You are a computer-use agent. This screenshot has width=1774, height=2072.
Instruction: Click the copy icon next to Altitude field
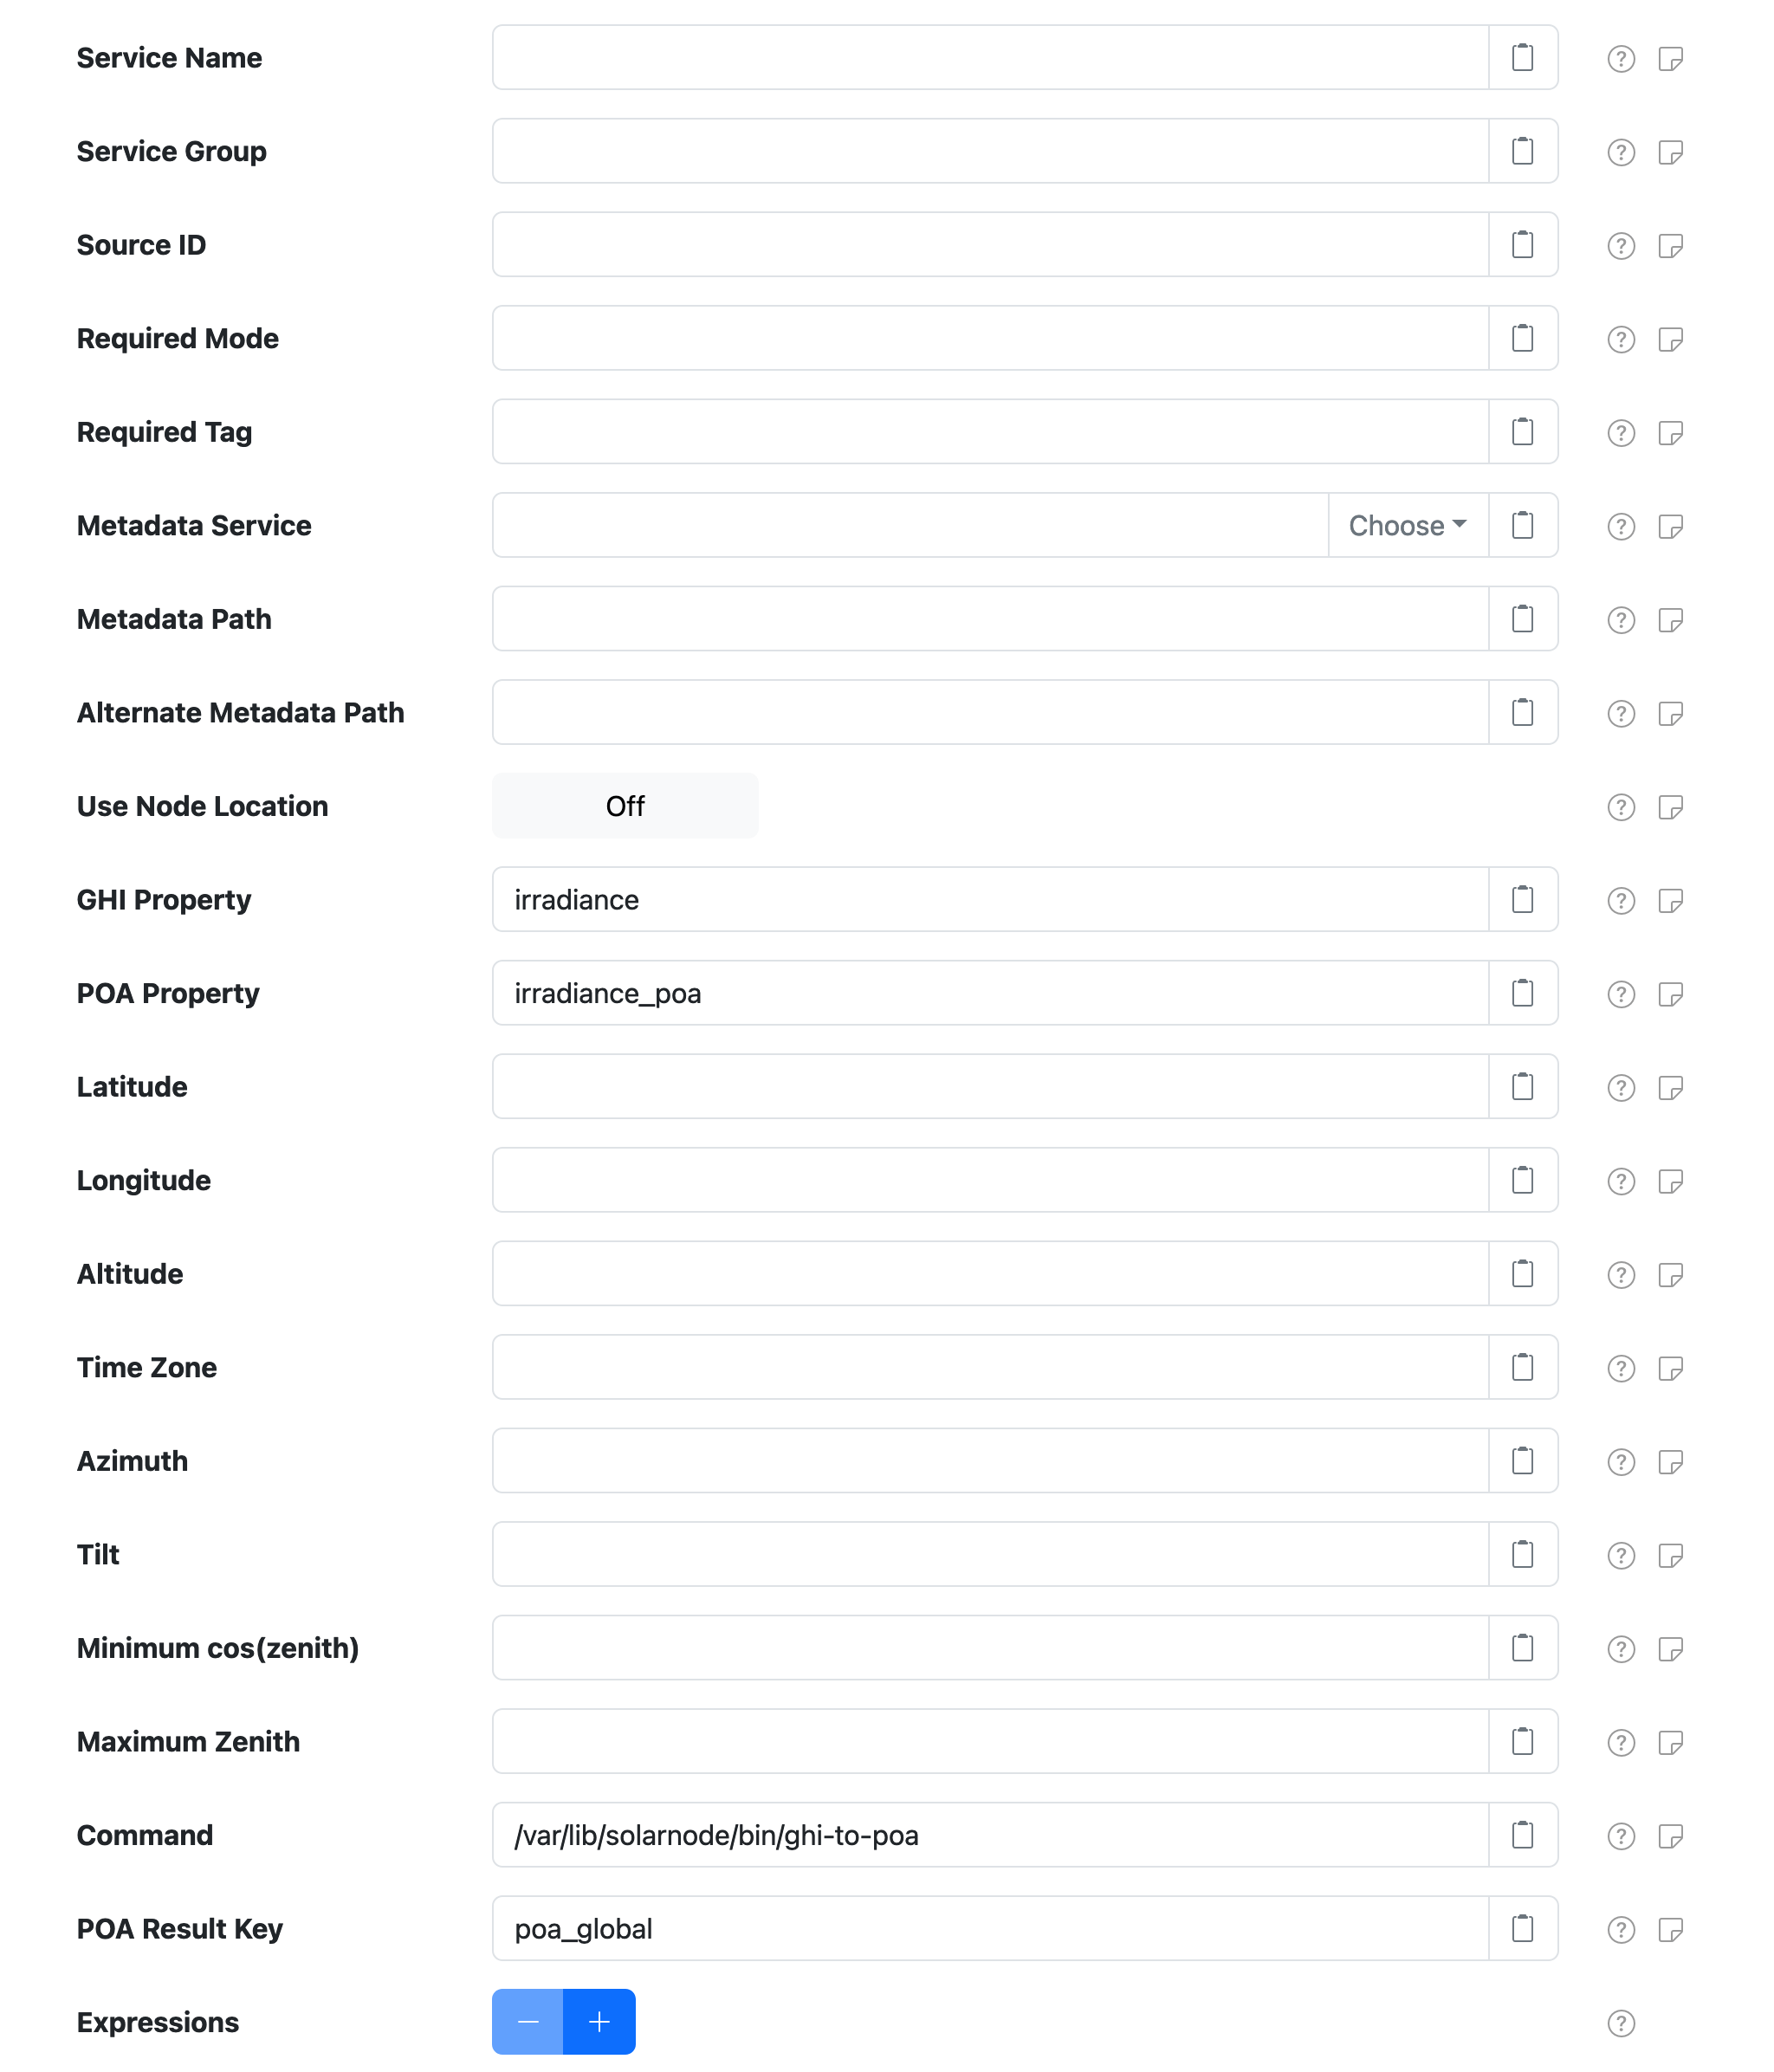click(1522, 1272)
